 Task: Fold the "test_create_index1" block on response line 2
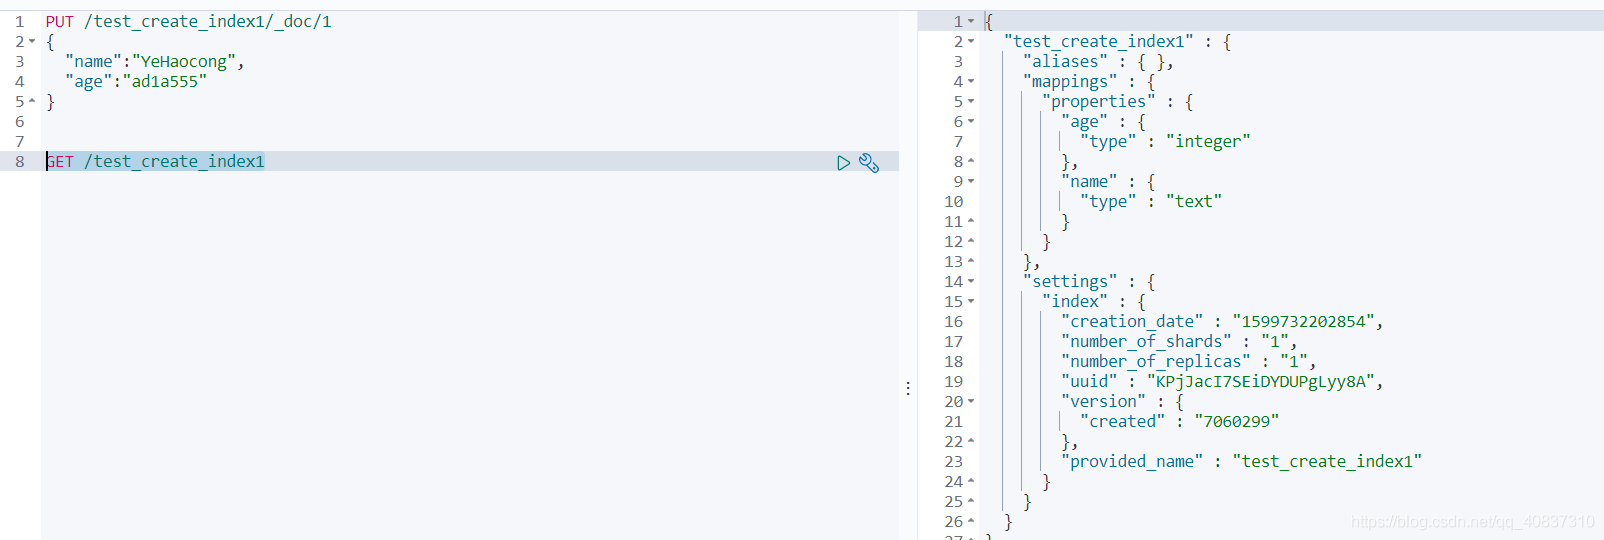(971, 41)
